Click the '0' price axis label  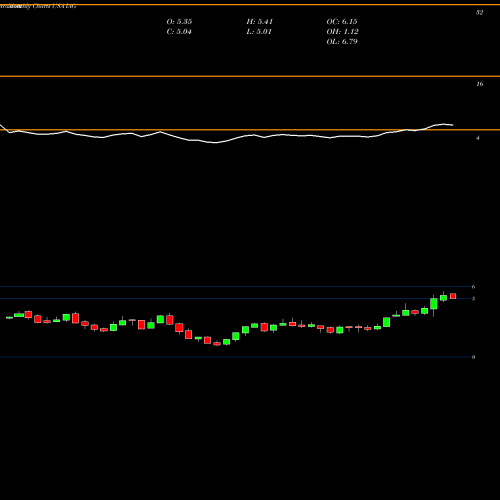point(473,357)
